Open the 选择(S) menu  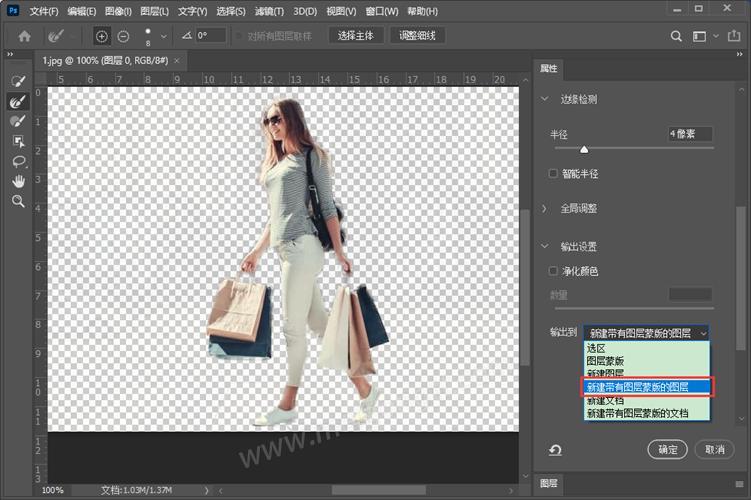pos(230,11)
